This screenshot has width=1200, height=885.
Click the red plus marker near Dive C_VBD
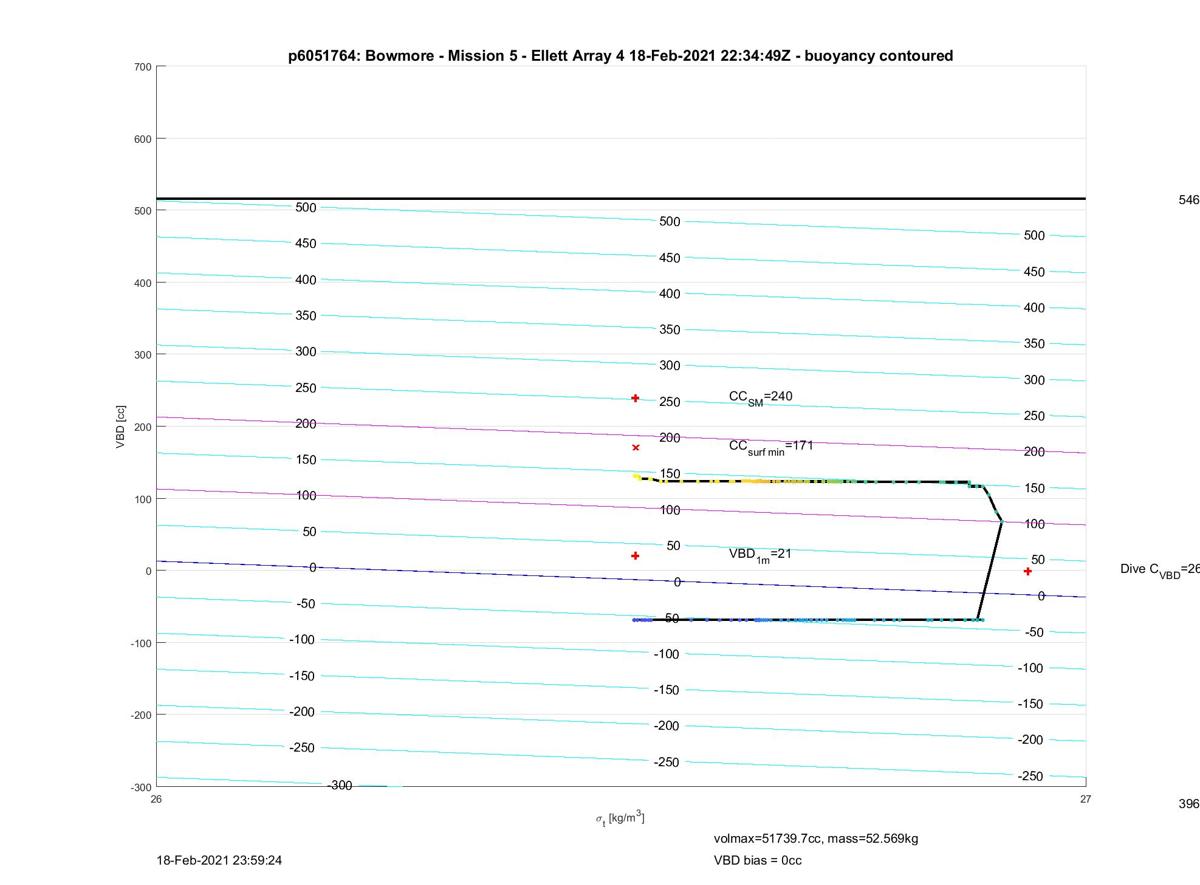click(x=1027, y=571)
